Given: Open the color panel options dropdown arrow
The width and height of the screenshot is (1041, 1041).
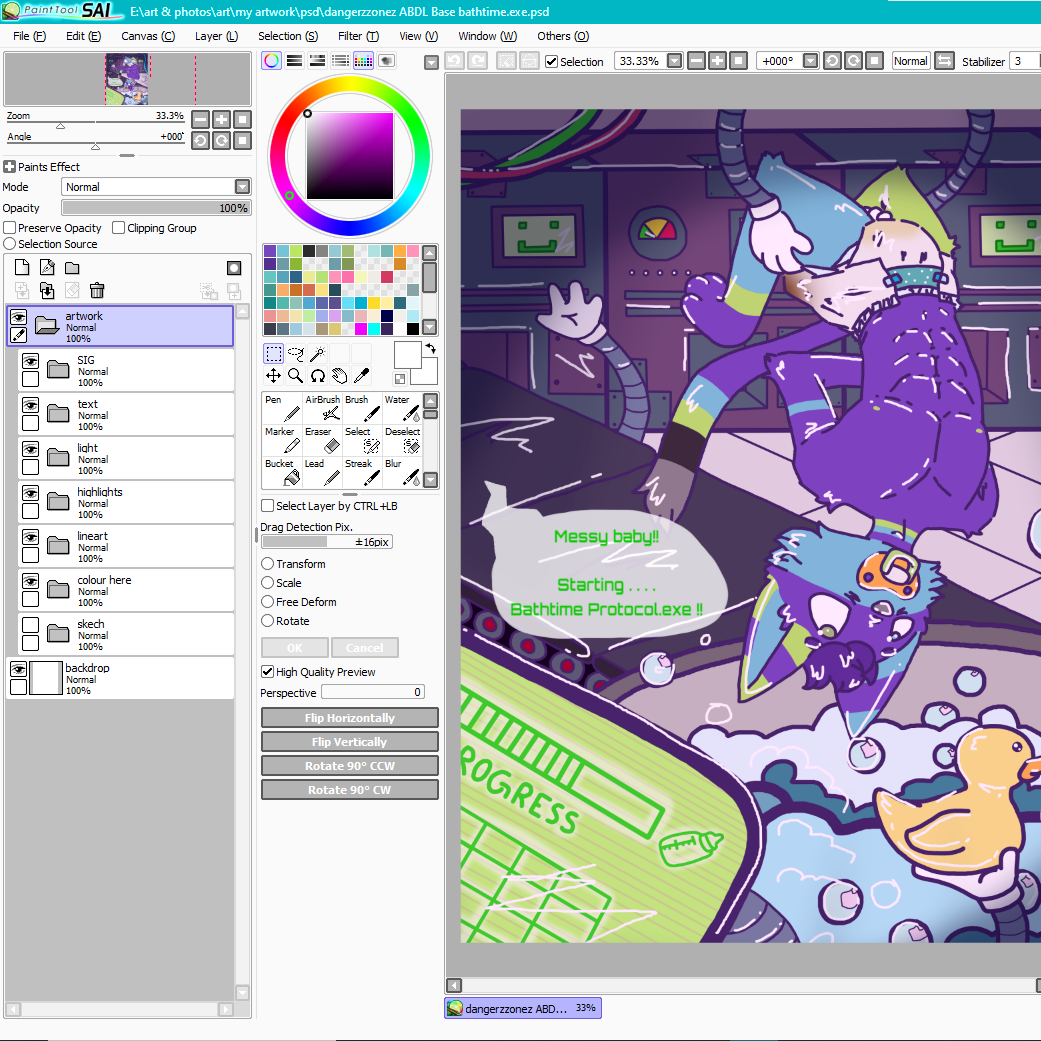Looking at the screenshot, I should click(x=432, y=62).
